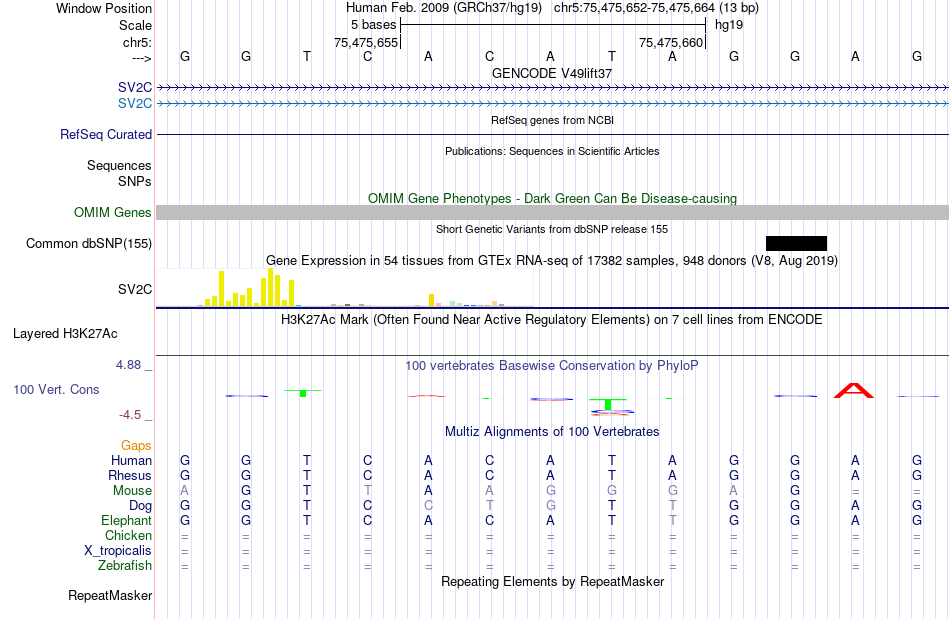Click the Chicken alignment row label

128,535
